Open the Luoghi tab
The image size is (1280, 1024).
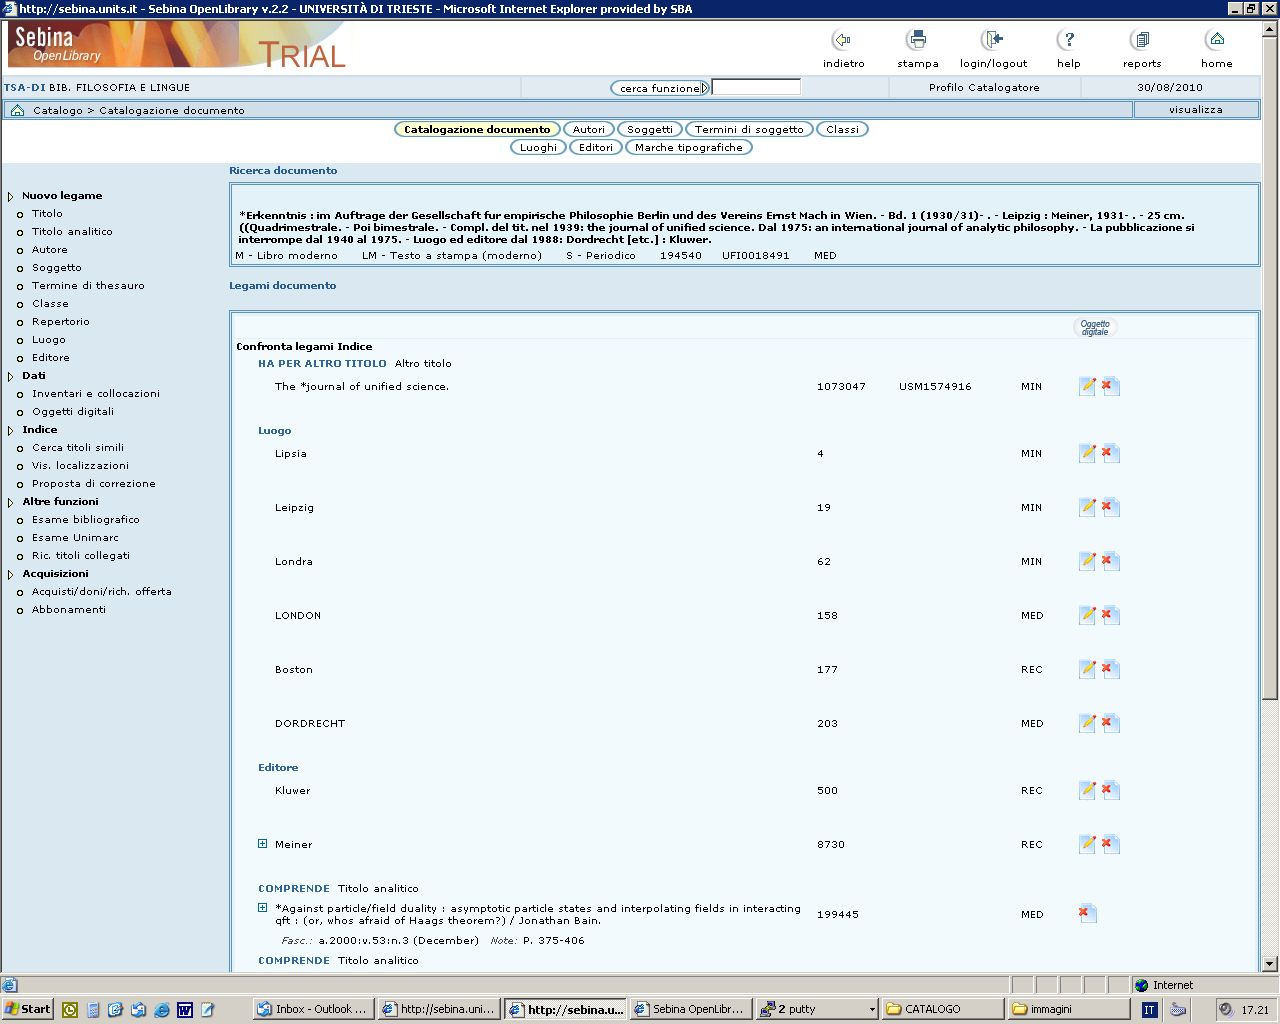point(538,147)
